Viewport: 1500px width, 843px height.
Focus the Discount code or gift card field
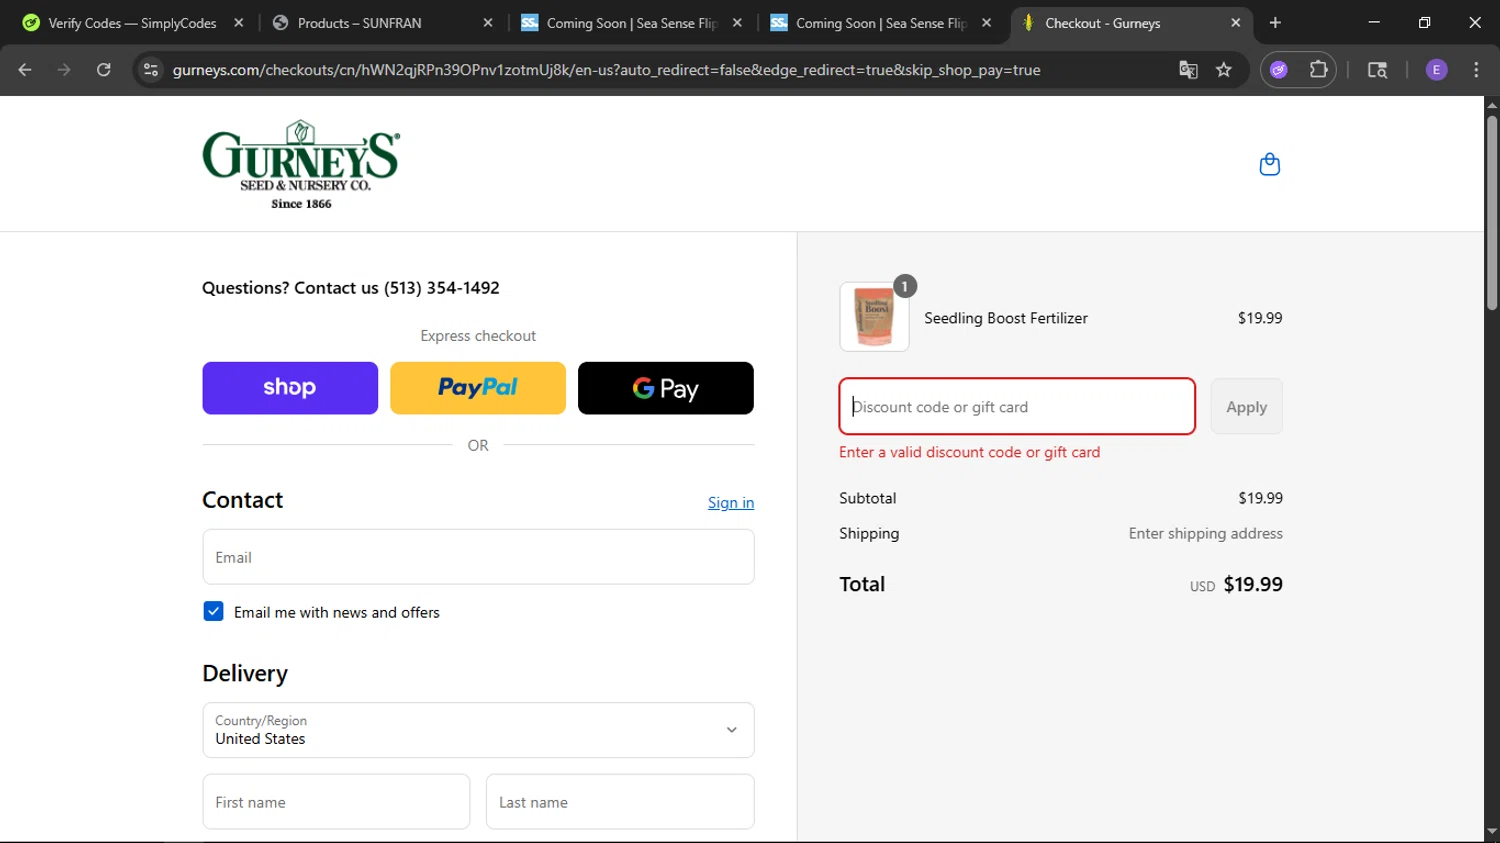pyautogui.click(x=1017, y=406)
